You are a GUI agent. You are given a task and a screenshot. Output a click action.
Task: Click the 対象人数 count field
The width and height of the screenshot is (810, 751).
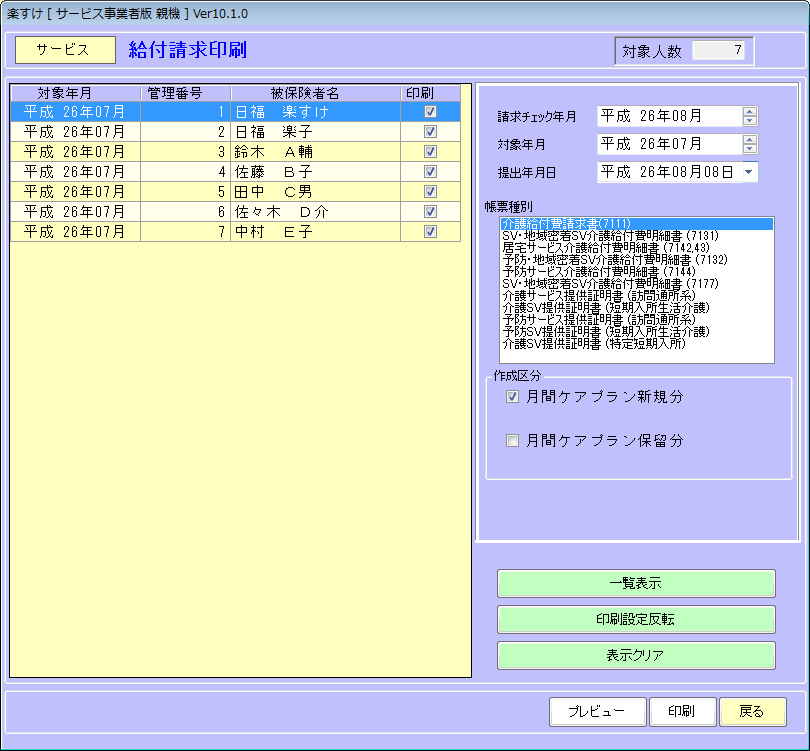point(718,50)
